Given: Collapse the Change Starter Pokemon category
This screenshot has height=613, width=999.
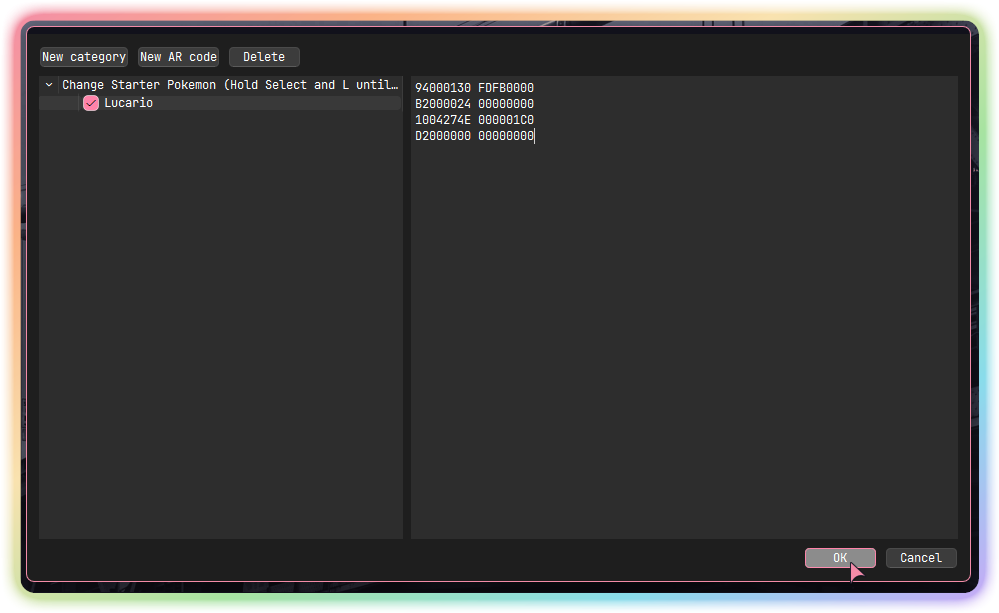Looking at the screenshot, I should 49,86.
